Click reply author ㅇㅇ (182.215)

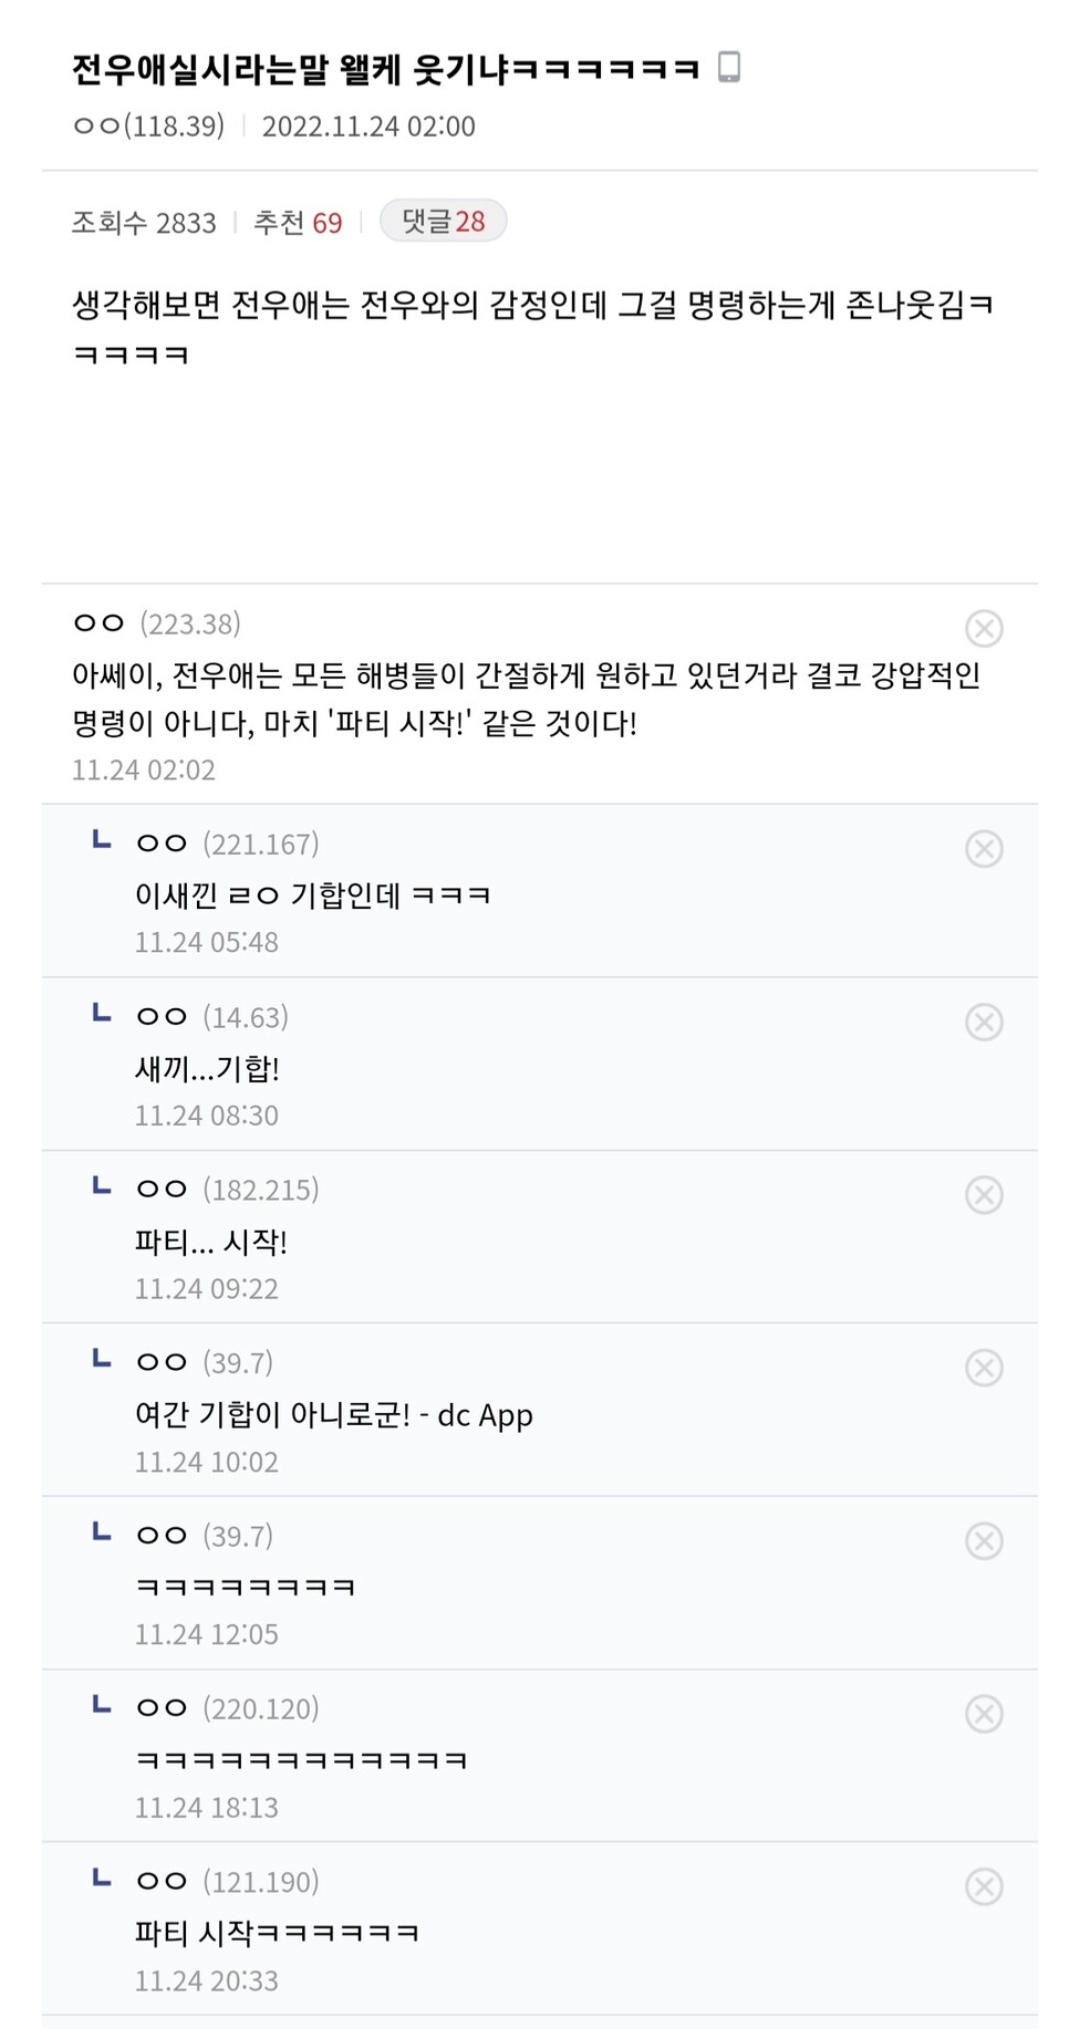(227, 1189)
